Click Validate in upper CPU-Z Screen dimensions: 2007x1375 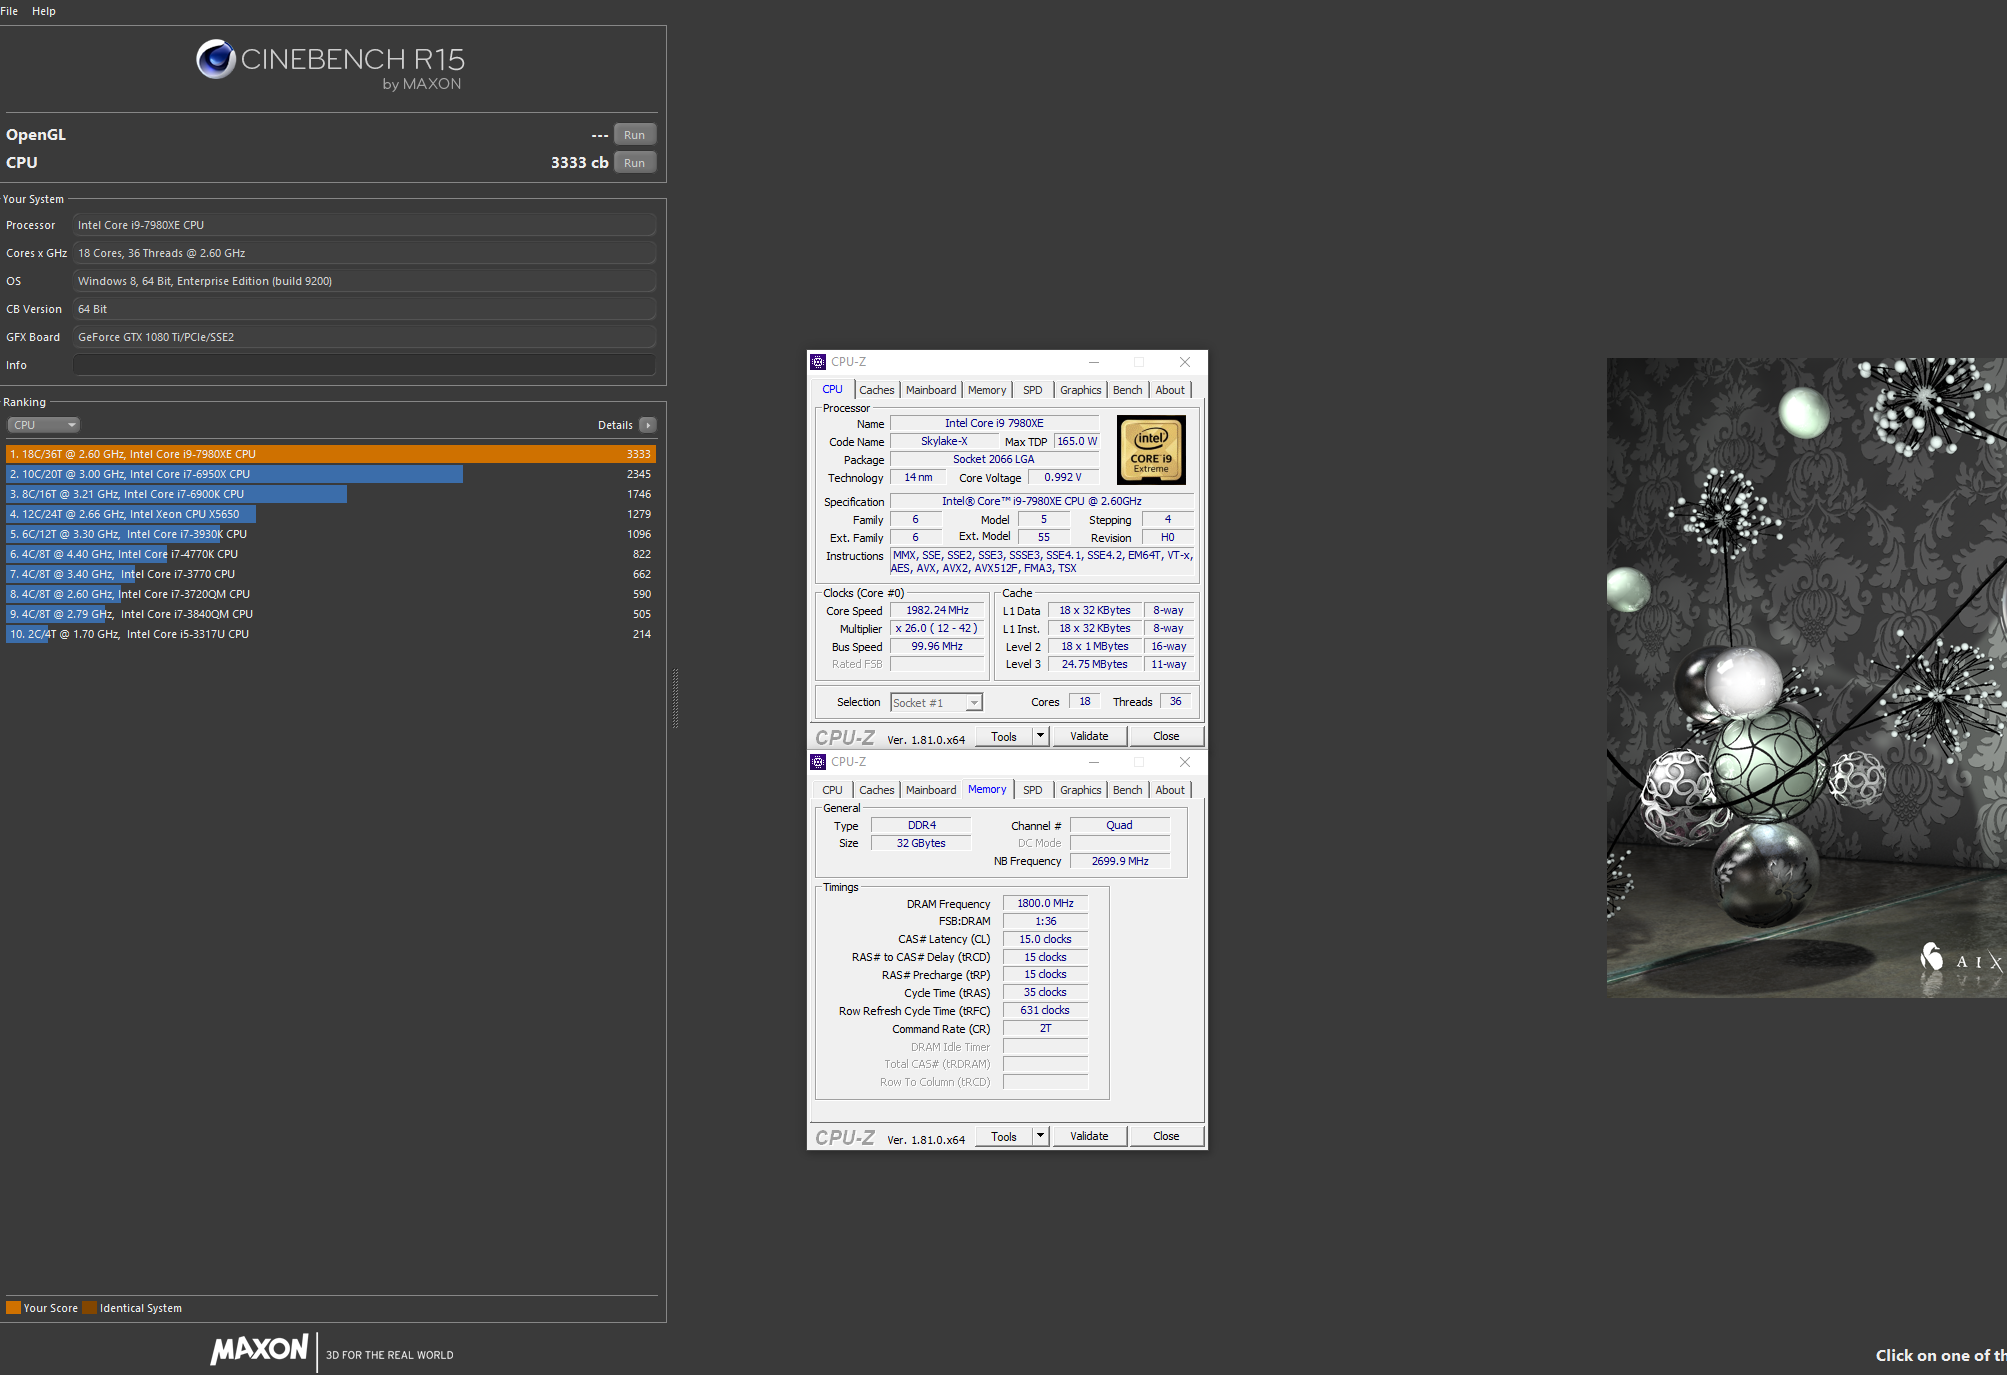[1090, 737]
